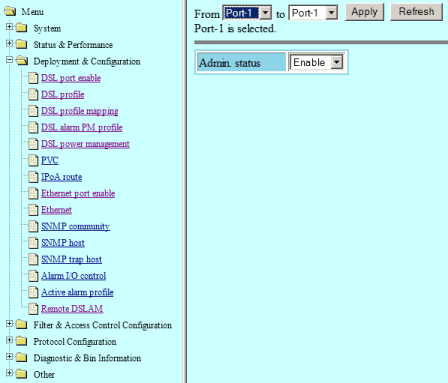Image resolution: width=448 pixels, height=383 pixels.
Task: Open the to port dropdown
Action: (x=313, y=13)
